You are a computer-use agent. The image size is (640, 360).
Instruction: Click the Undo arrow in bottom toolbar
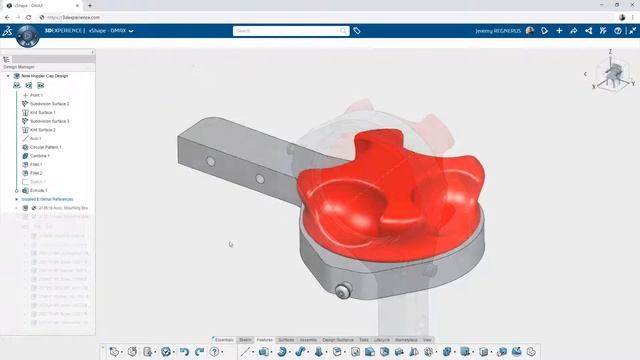click(x=184, y=351)
